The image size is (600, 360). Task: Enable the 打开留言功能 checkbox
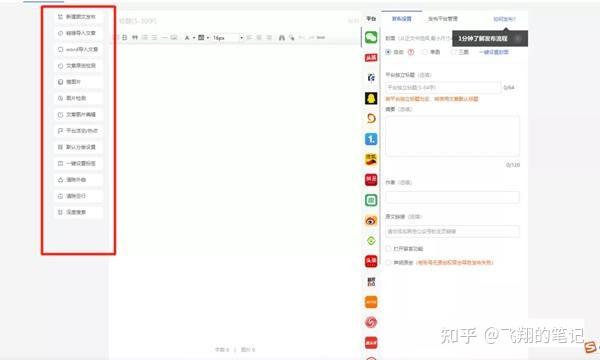[388, 249]
